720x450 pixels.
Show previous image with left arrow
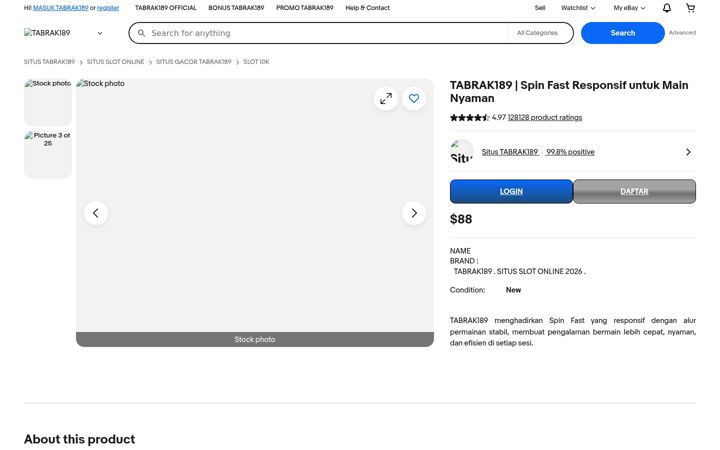(96, 213)
